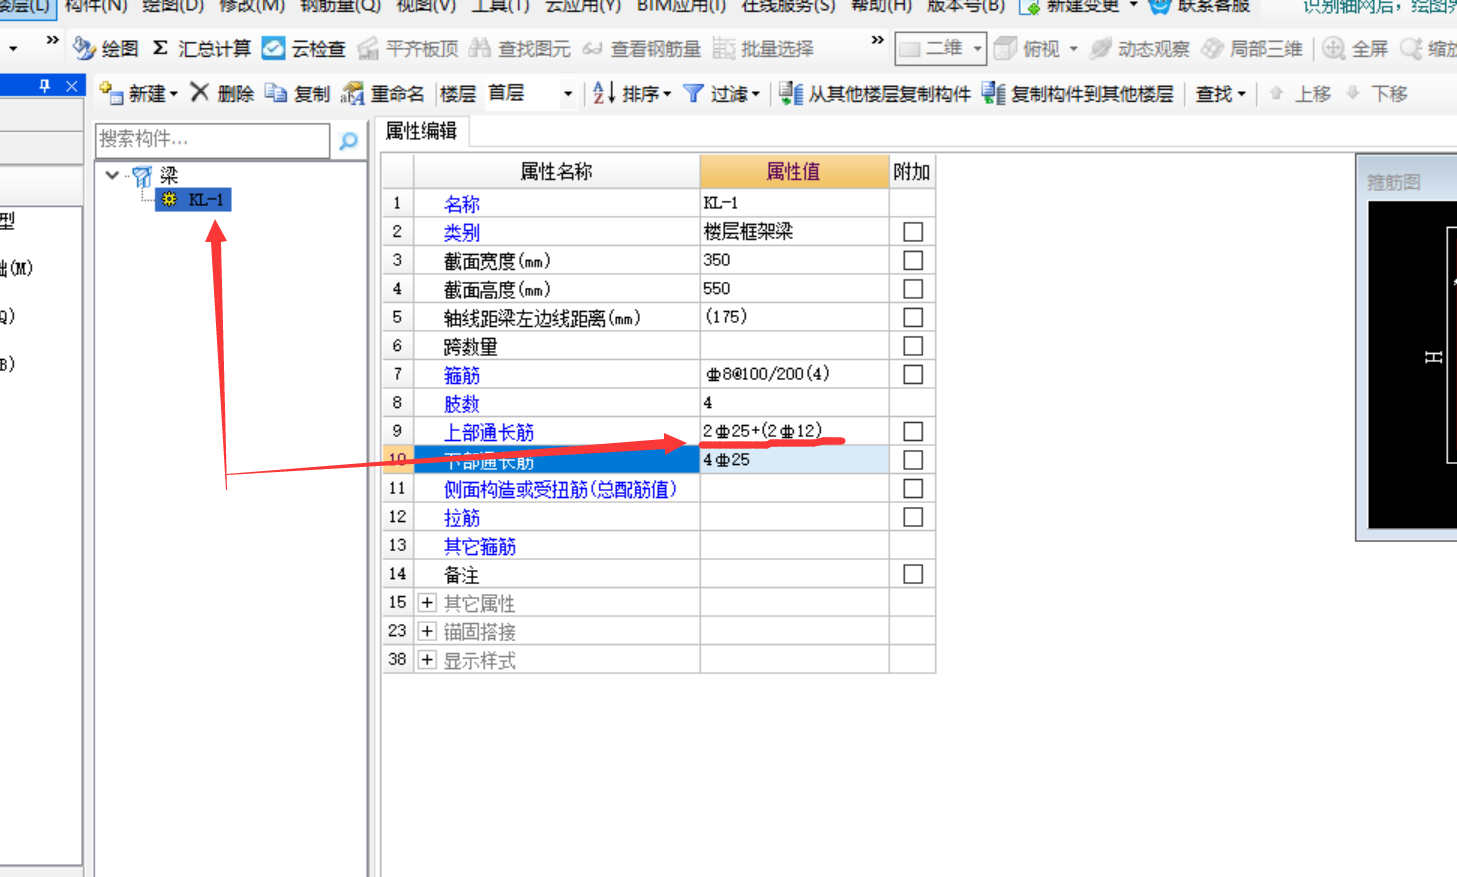The image size is (1457, 877).
Task: Click 复制构件到其他楼层 button
Action: click(1078, 93)
